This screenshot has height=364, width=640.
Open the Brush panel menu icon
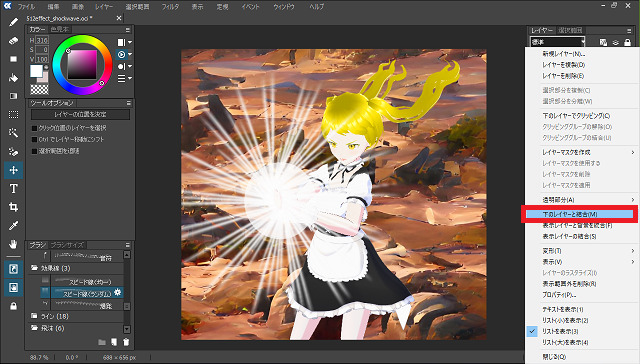[x=128, y=245]
